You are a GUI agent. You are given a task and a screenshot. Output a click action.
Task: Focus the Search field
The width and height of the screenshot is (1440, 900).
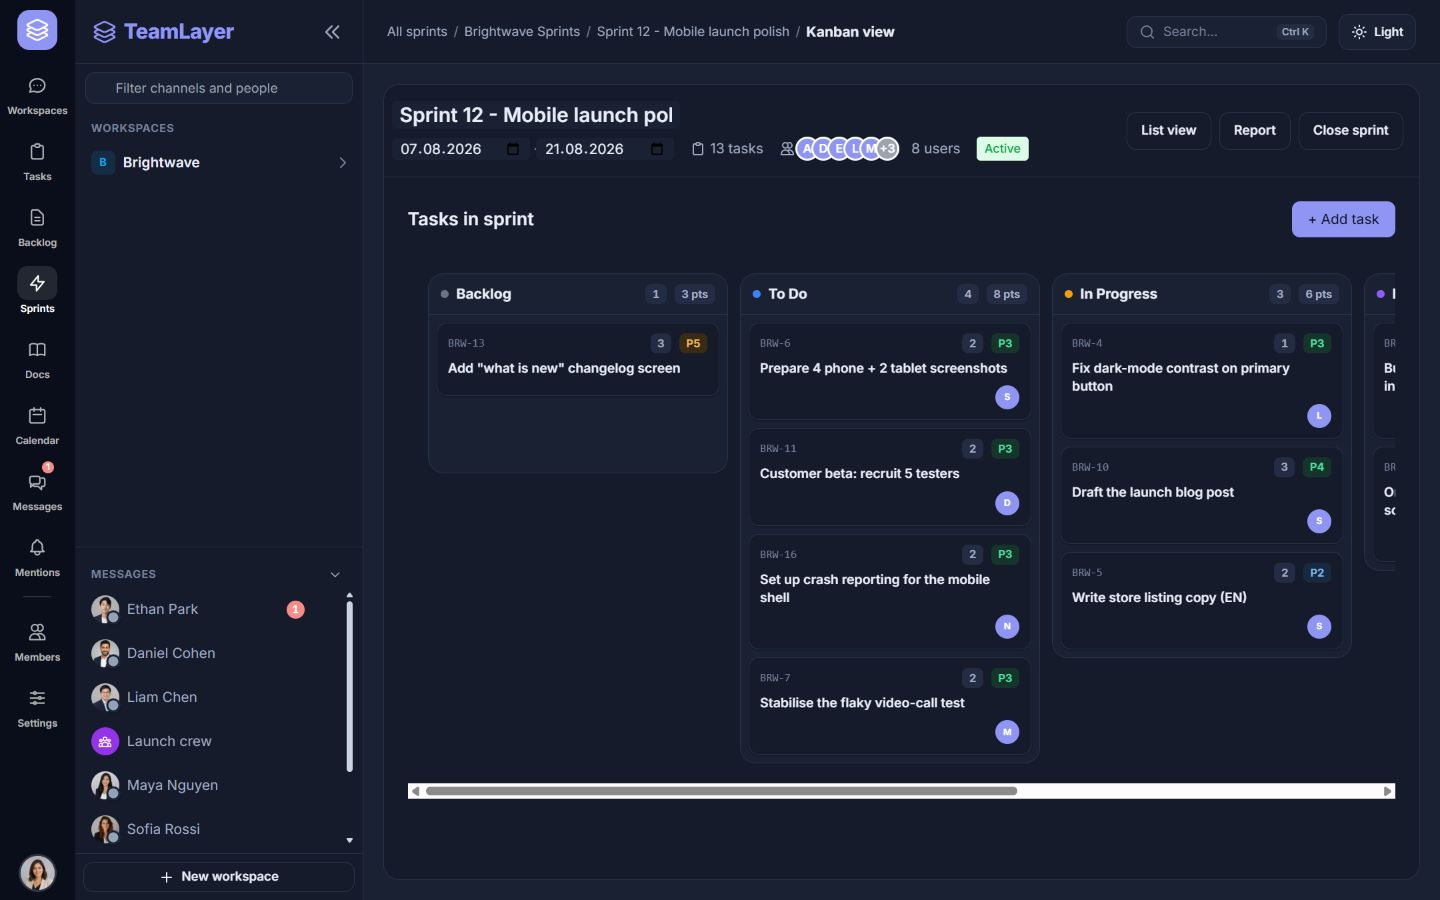click(x=1226, y=32)
